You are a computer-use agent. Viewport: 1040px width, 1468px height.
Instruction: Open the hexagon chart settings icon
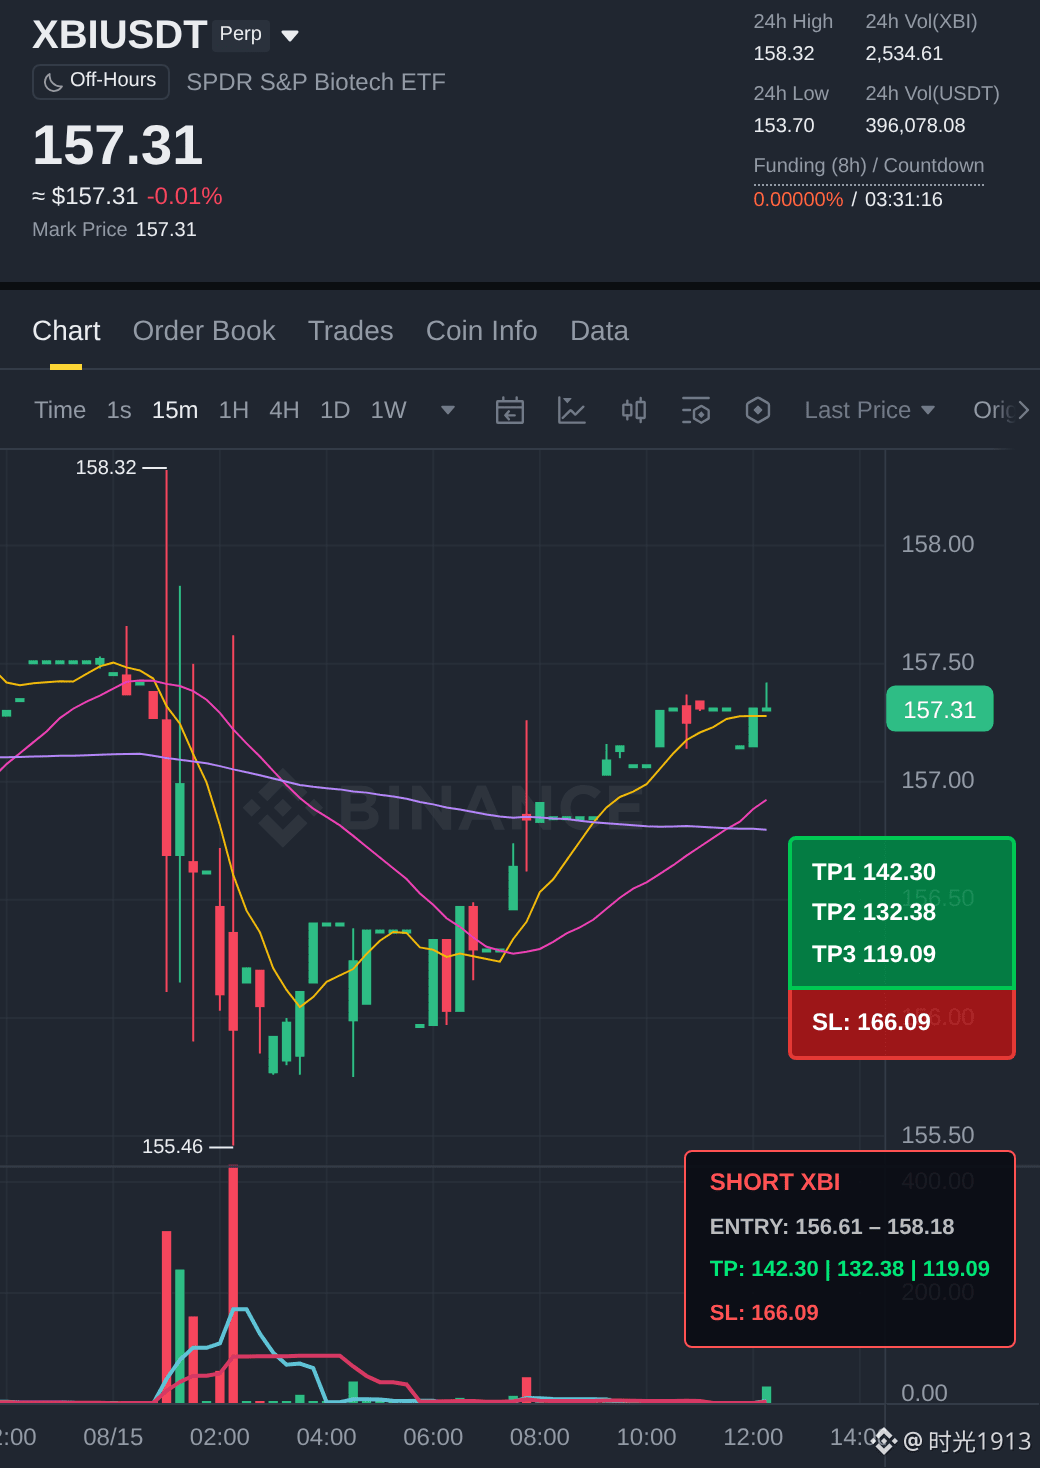758,410
